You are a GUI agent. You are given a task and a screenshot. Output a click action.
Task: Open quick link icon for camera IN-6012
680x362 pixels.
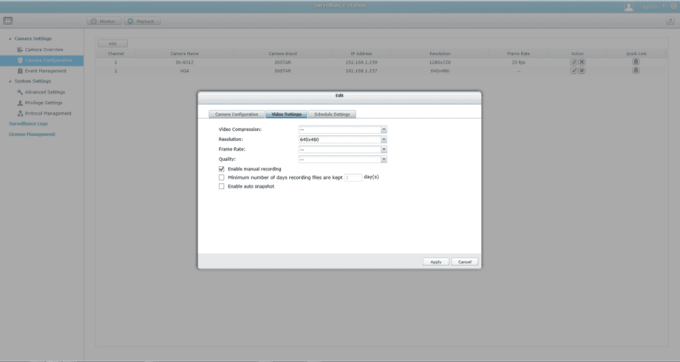[x=636, y=62]
